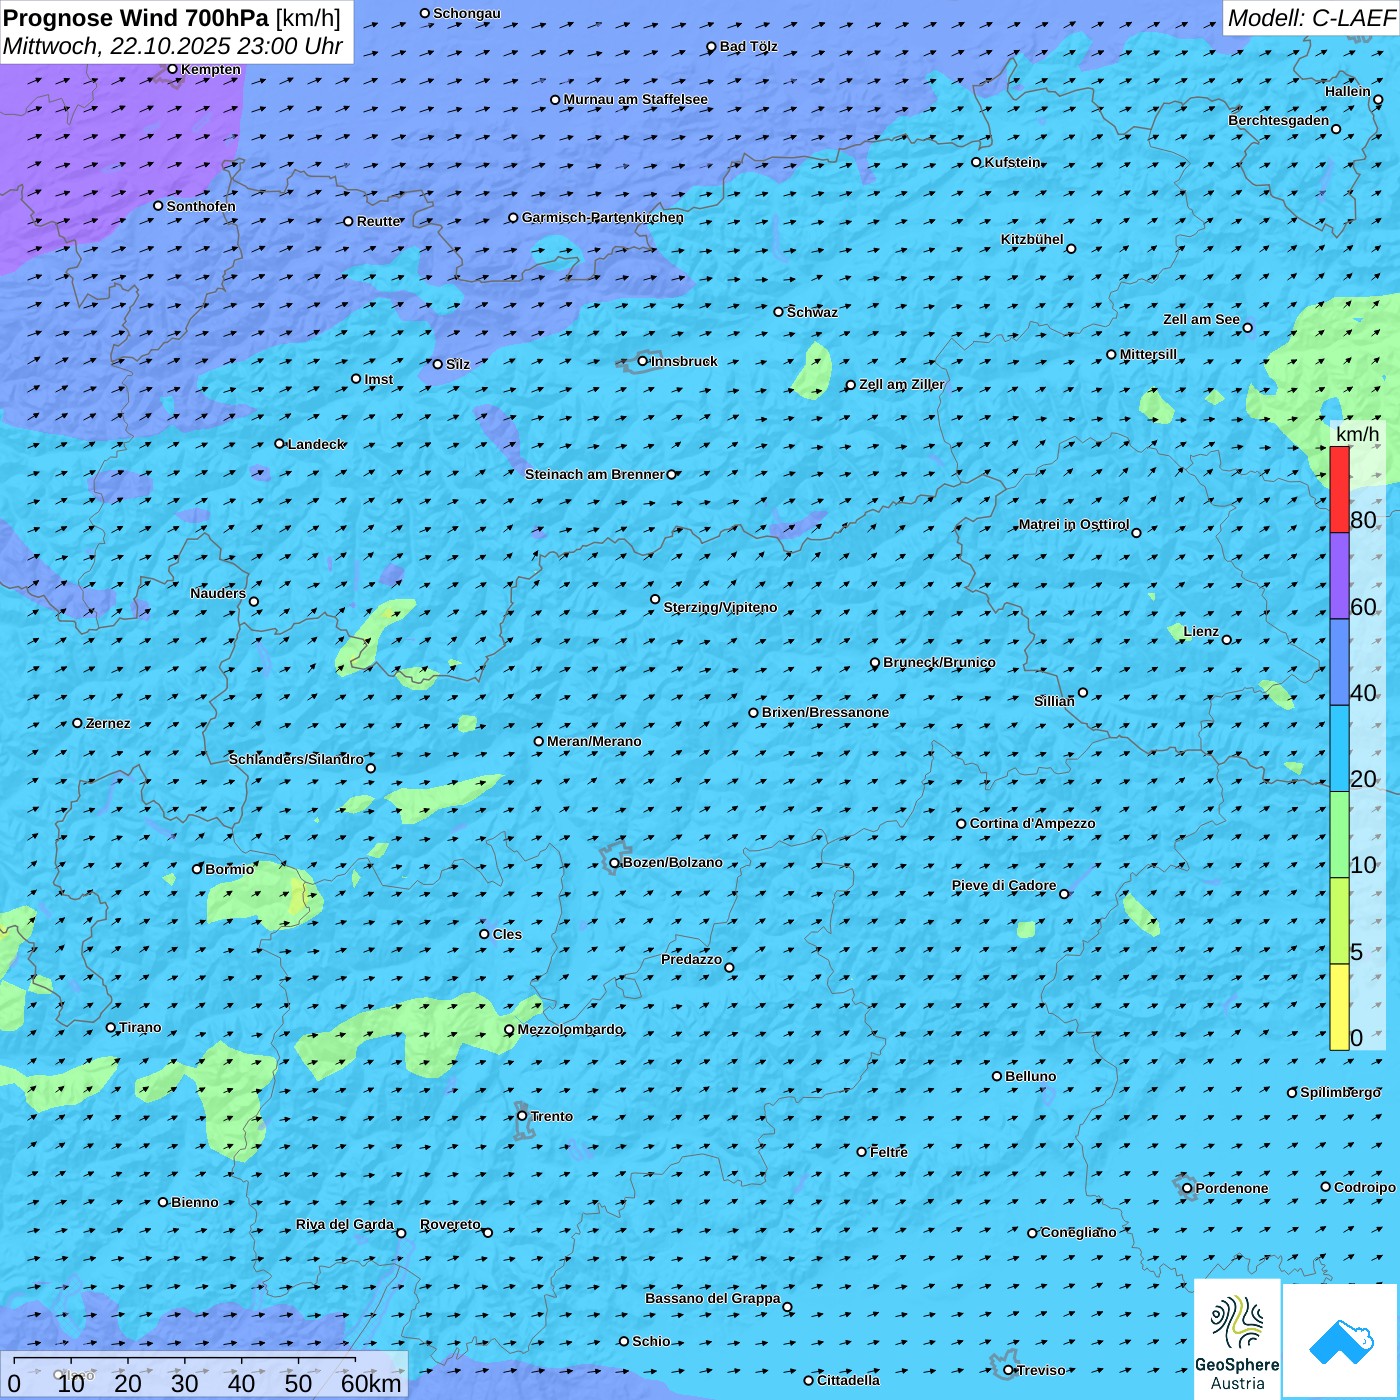Click the Bozen/Bolzano city label

[672, 862]
